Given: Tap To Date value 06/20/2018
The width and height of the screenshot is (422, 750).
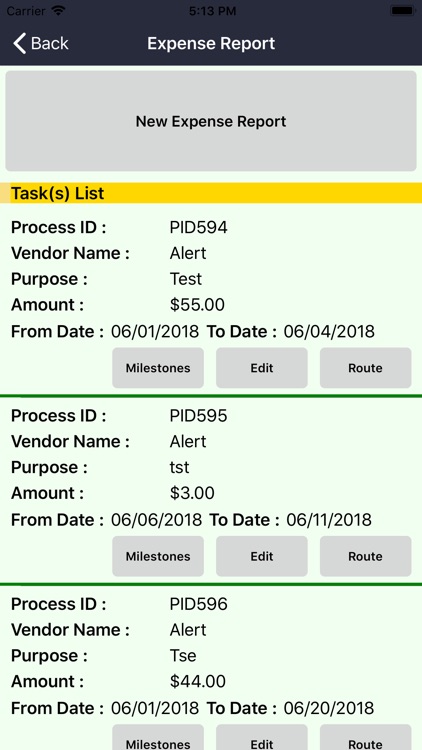Looking at the screenshot, I should tap(329, 708).
